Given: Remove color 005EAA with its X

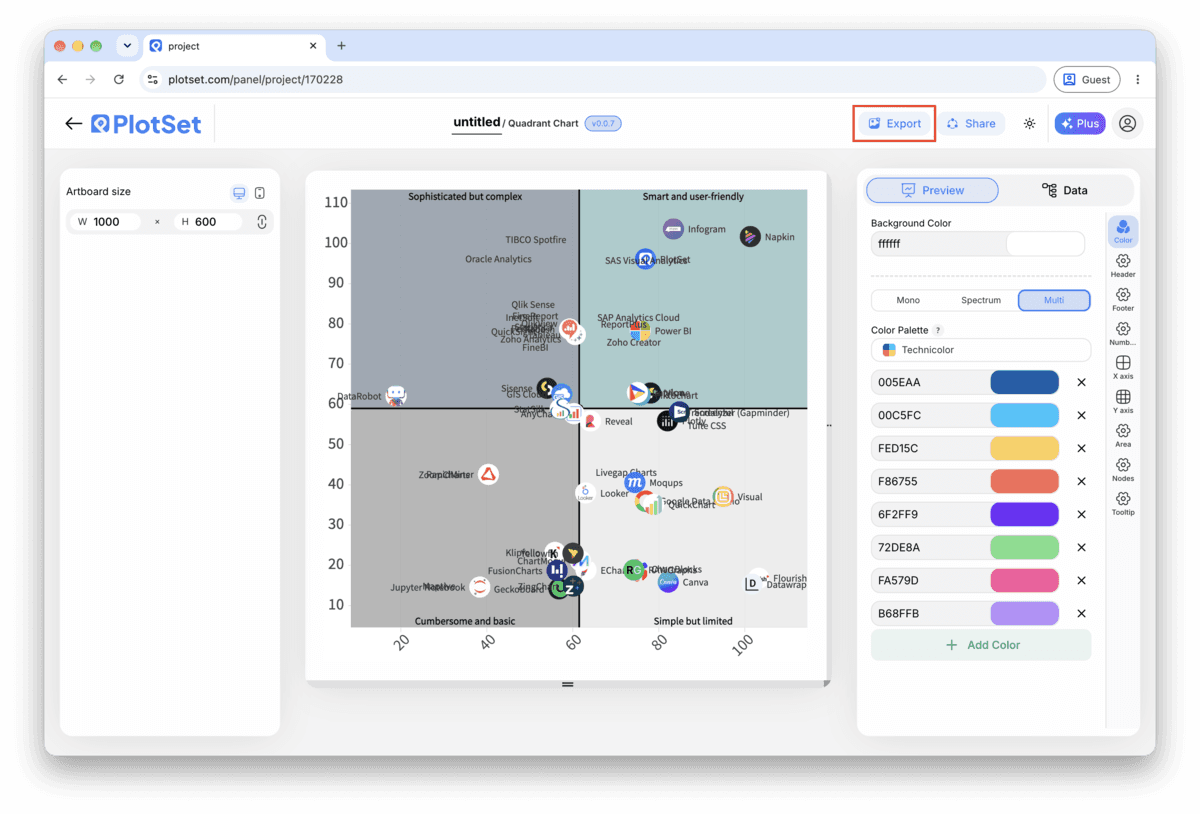Looking at the screenshot, I should (1081, 382).
